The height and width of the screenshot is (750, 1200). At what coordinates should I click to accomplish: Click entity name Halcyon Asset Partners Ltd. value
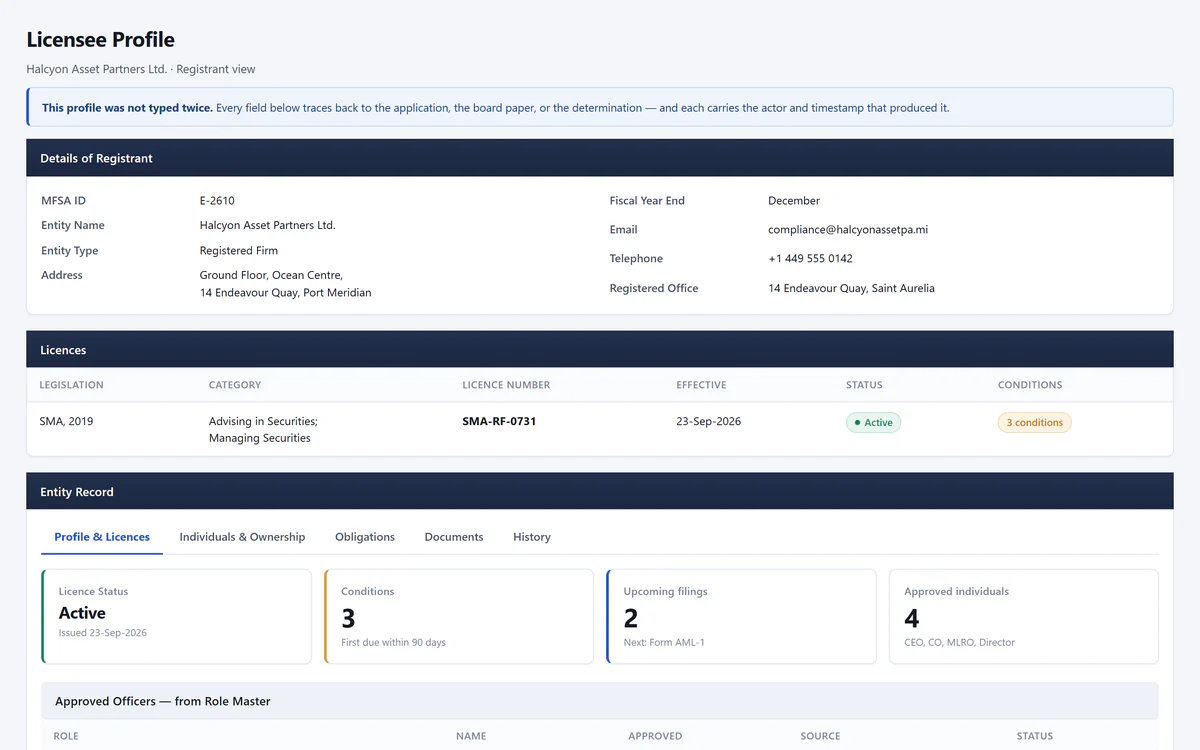coord(267,226)
